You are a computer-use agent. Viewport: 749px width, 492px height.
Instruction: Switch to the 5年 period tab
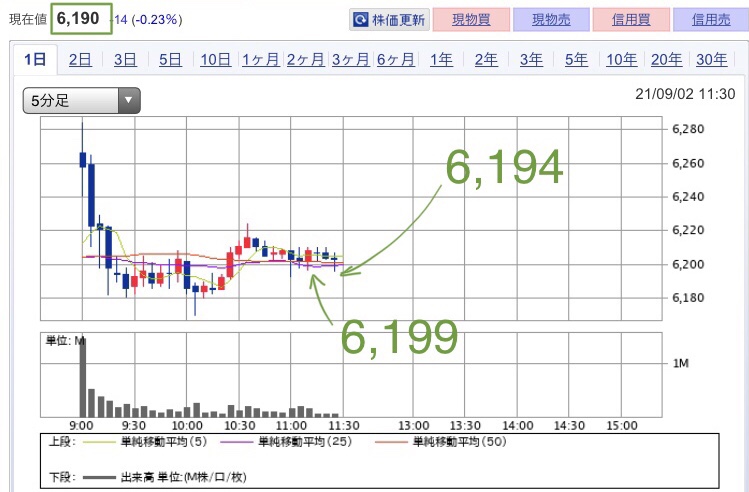point(576,60)
